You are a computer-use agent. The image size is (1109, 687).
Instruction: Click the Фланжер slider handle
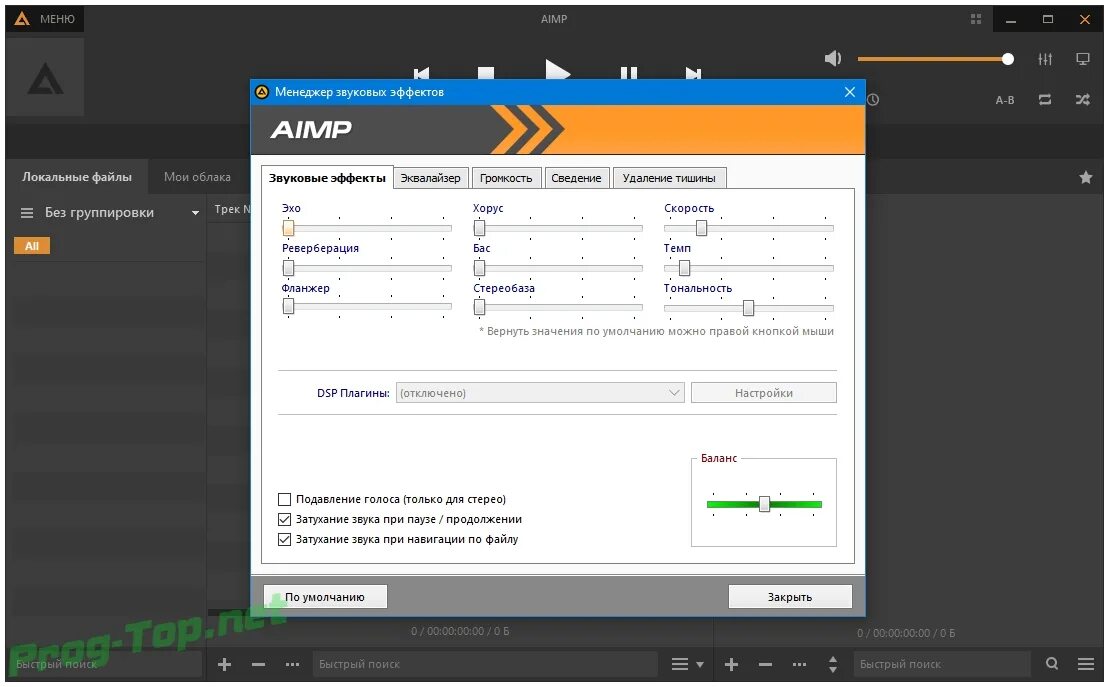point(289,306)
